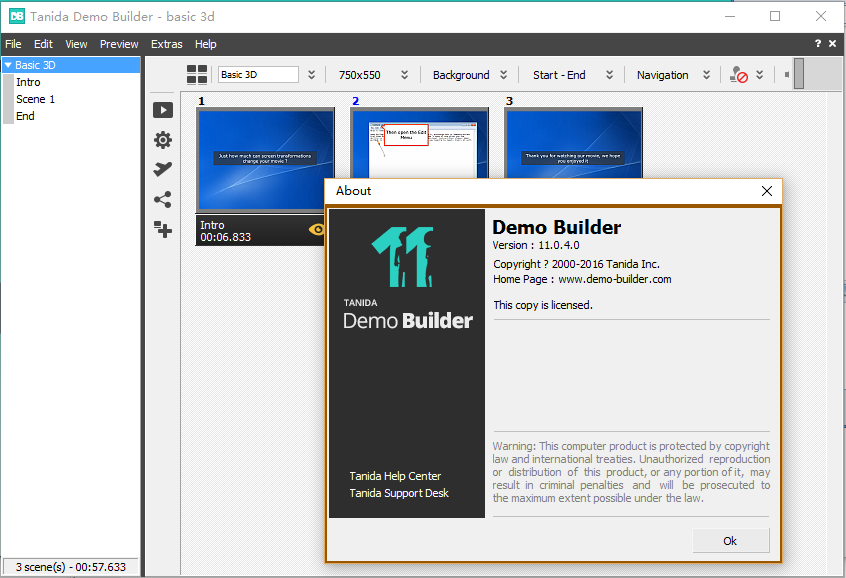Click the 750x550 toolbar button
Viewport: 846px width, 578px height.
(x=360, y=74)
